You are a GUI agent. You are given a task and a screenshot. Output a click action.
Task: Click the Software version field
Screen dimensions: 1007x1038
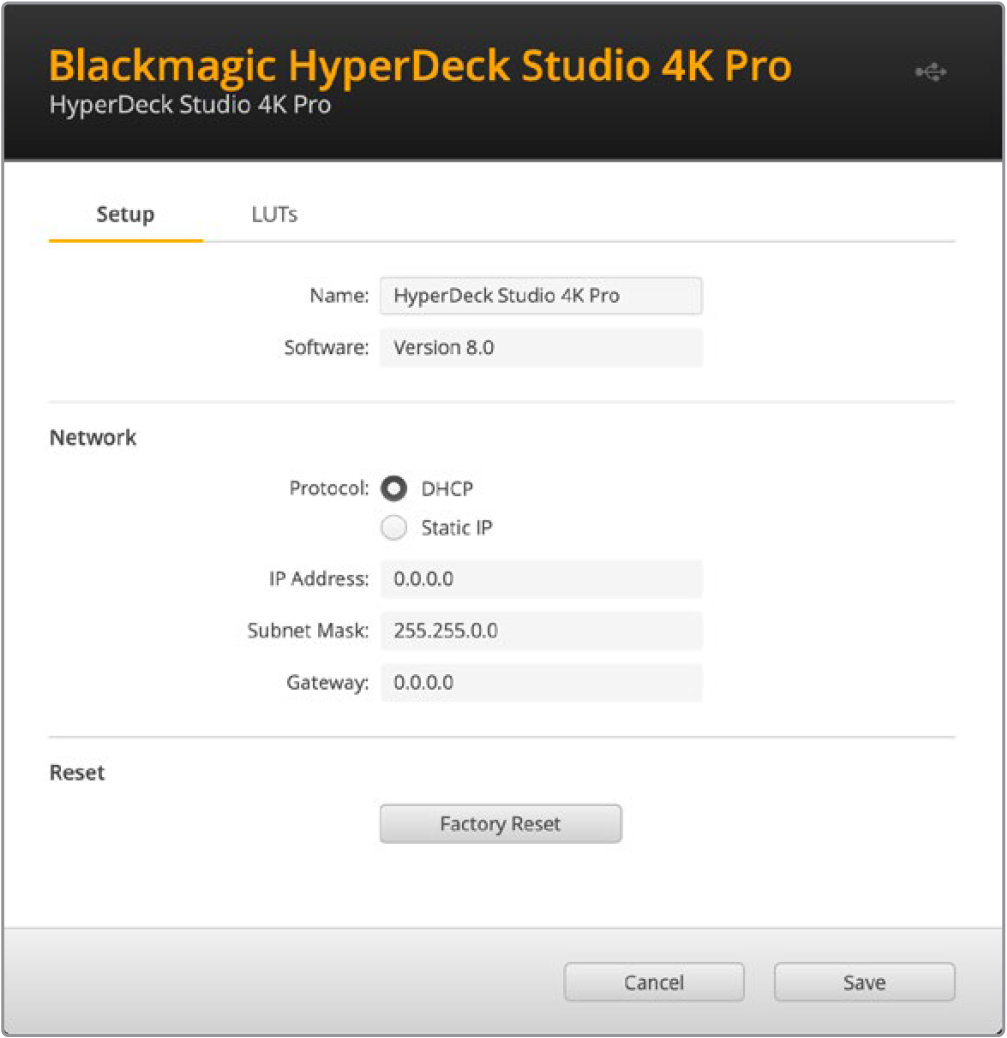coord(540,348)
